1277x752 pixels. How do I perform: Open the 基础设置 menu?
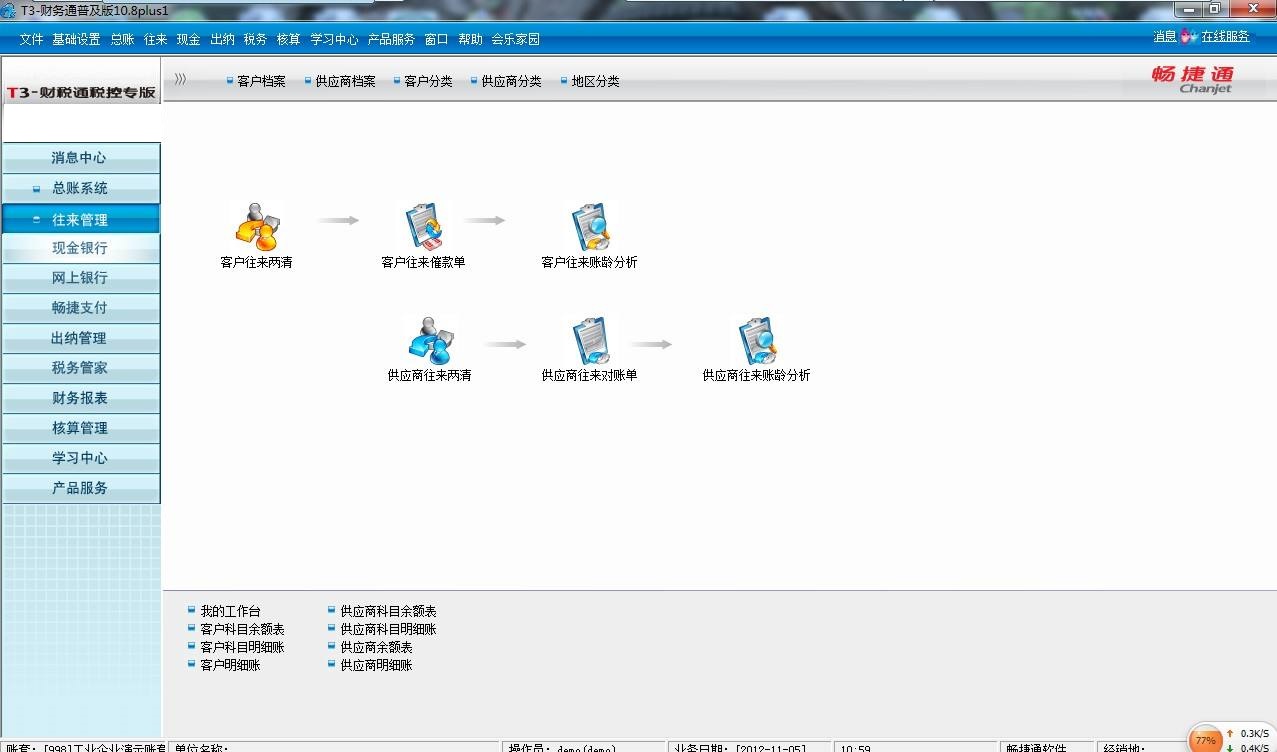click(x=76, y=39)
